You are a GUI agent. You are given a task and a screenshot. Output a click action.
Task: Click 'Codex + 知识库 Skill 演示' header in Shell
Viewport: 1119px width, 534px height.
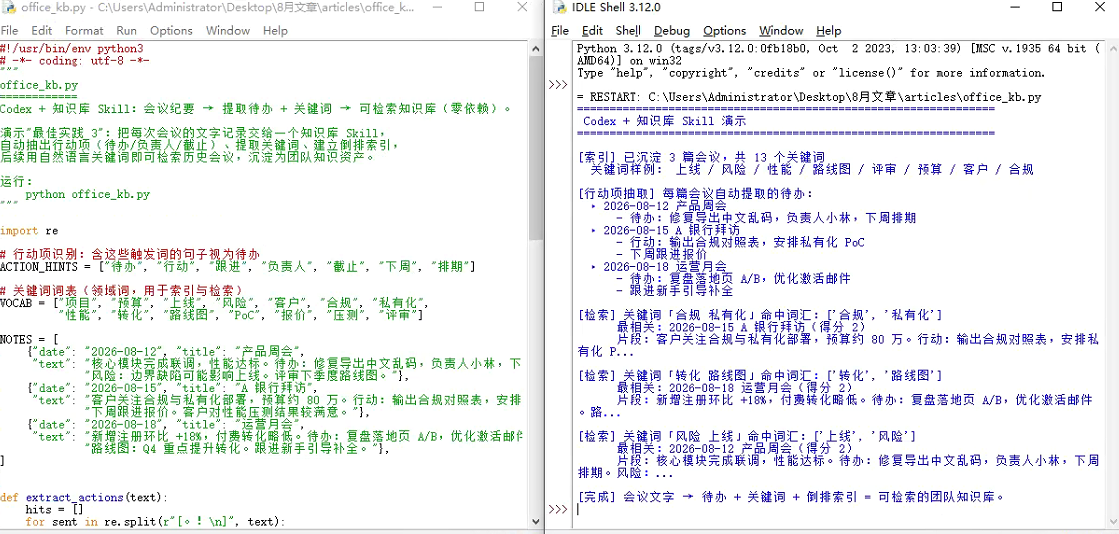point(664,121)
